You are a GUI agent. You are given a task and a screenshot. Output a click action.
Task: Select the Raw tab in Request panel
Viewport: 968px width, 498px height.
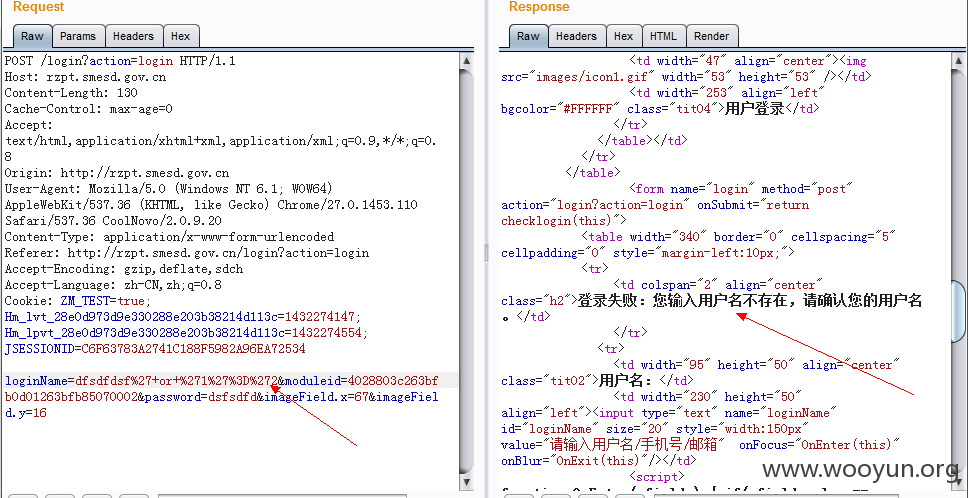tap(32, 36)
